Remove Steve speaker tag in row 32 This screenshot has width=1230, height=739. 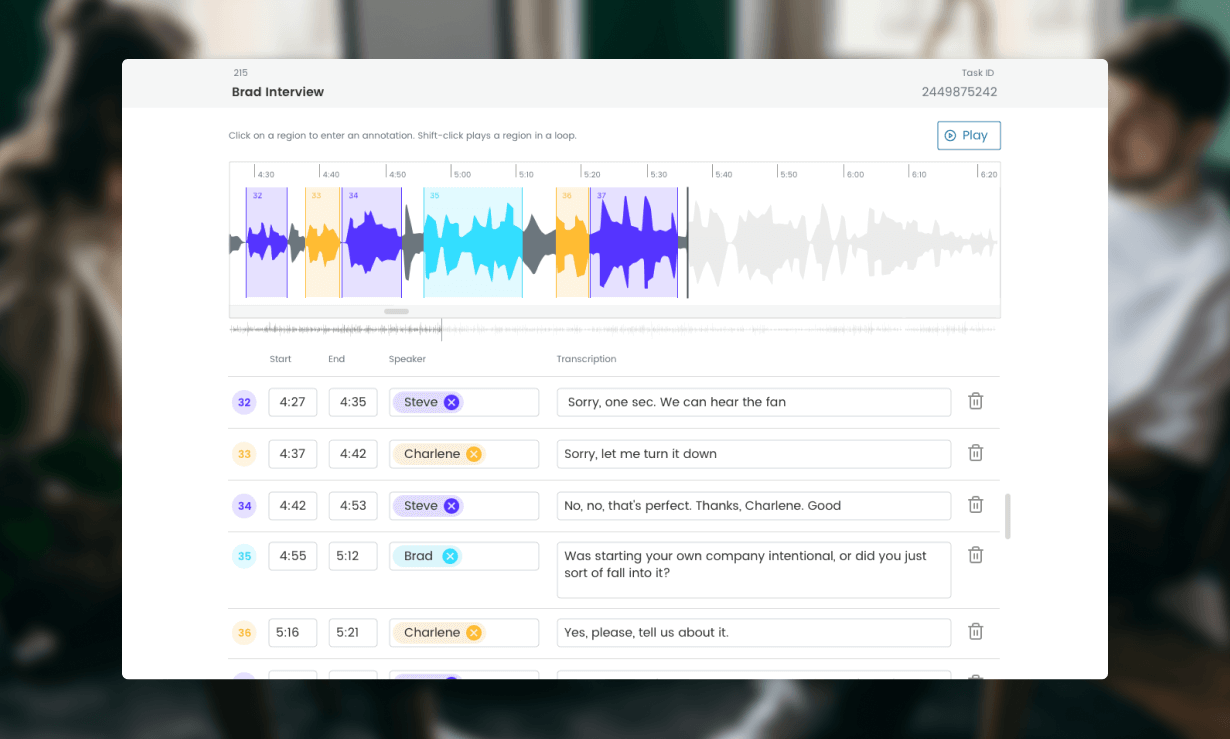(x=451, y=402)
